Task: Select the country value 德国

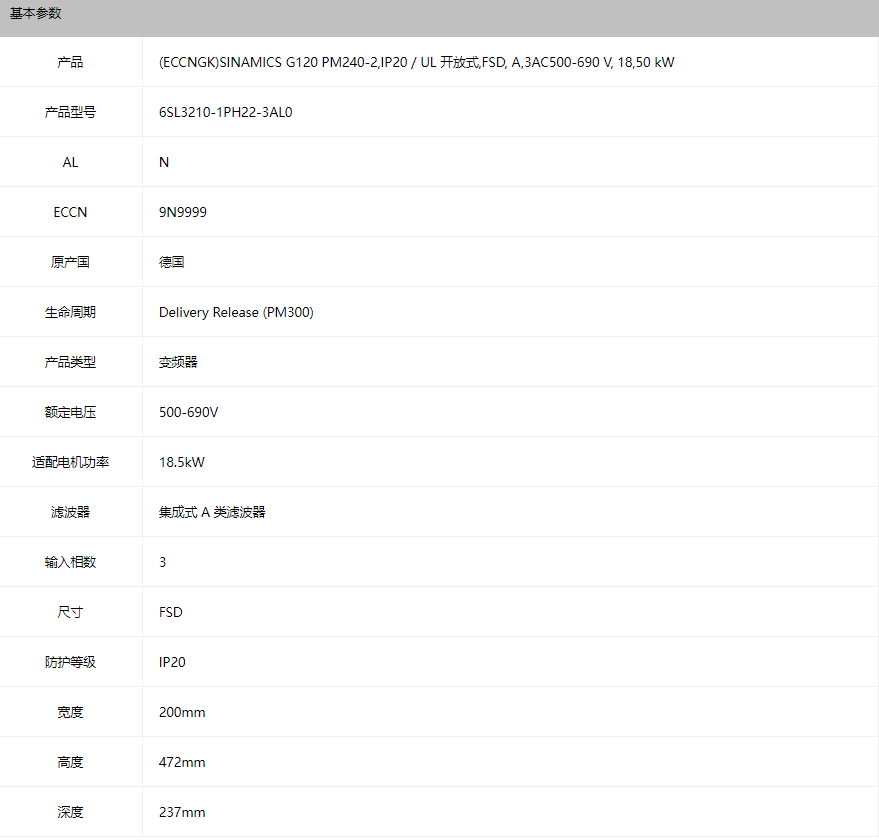Action: 172,262
